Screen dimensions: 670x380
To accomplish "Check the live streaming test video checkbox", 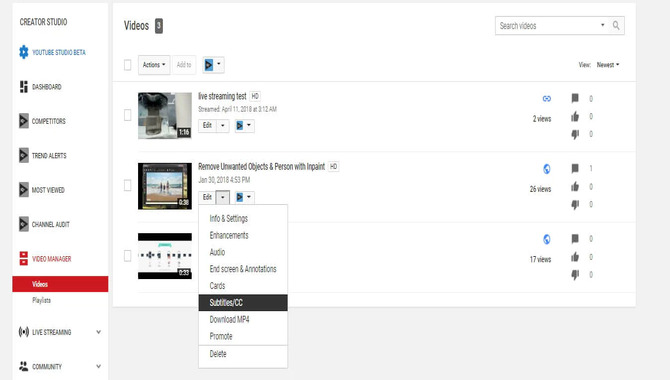I will [127, 115].
